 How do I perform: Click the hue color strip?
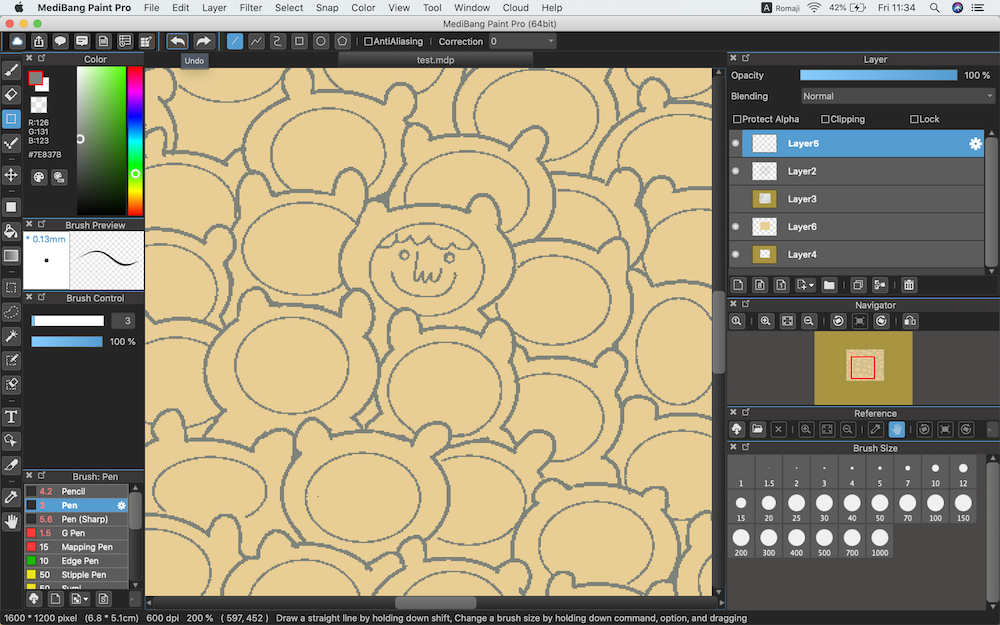tap(135, 141)
